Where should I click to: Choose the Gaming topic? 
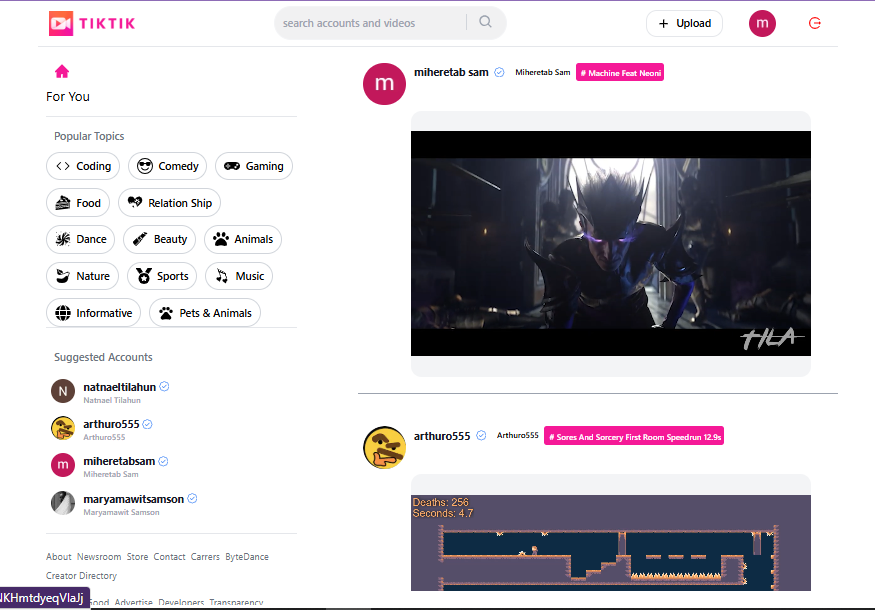(254, 166)
